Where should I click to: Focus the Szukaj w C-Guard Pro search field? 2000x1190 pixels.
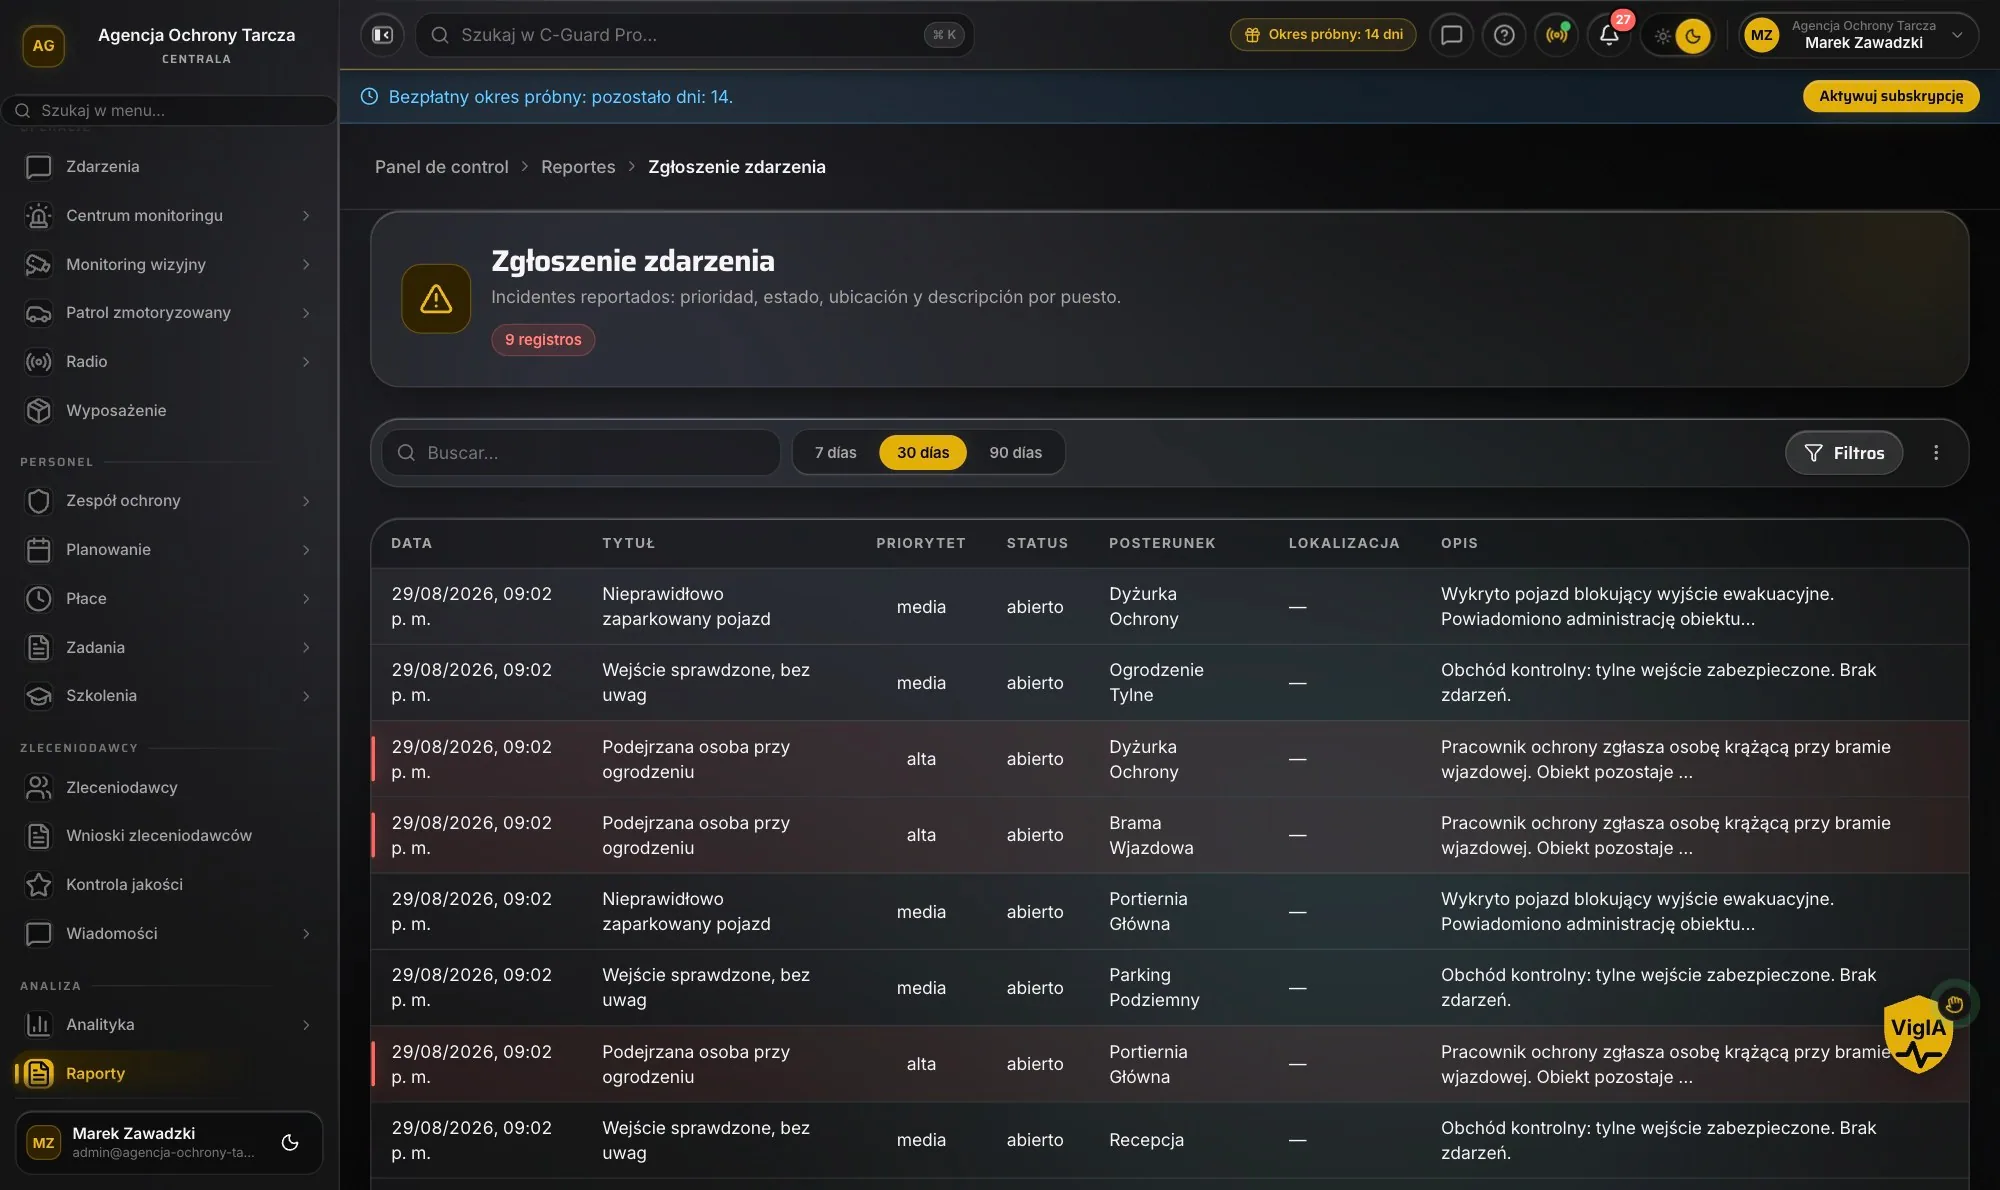point(694,35)
